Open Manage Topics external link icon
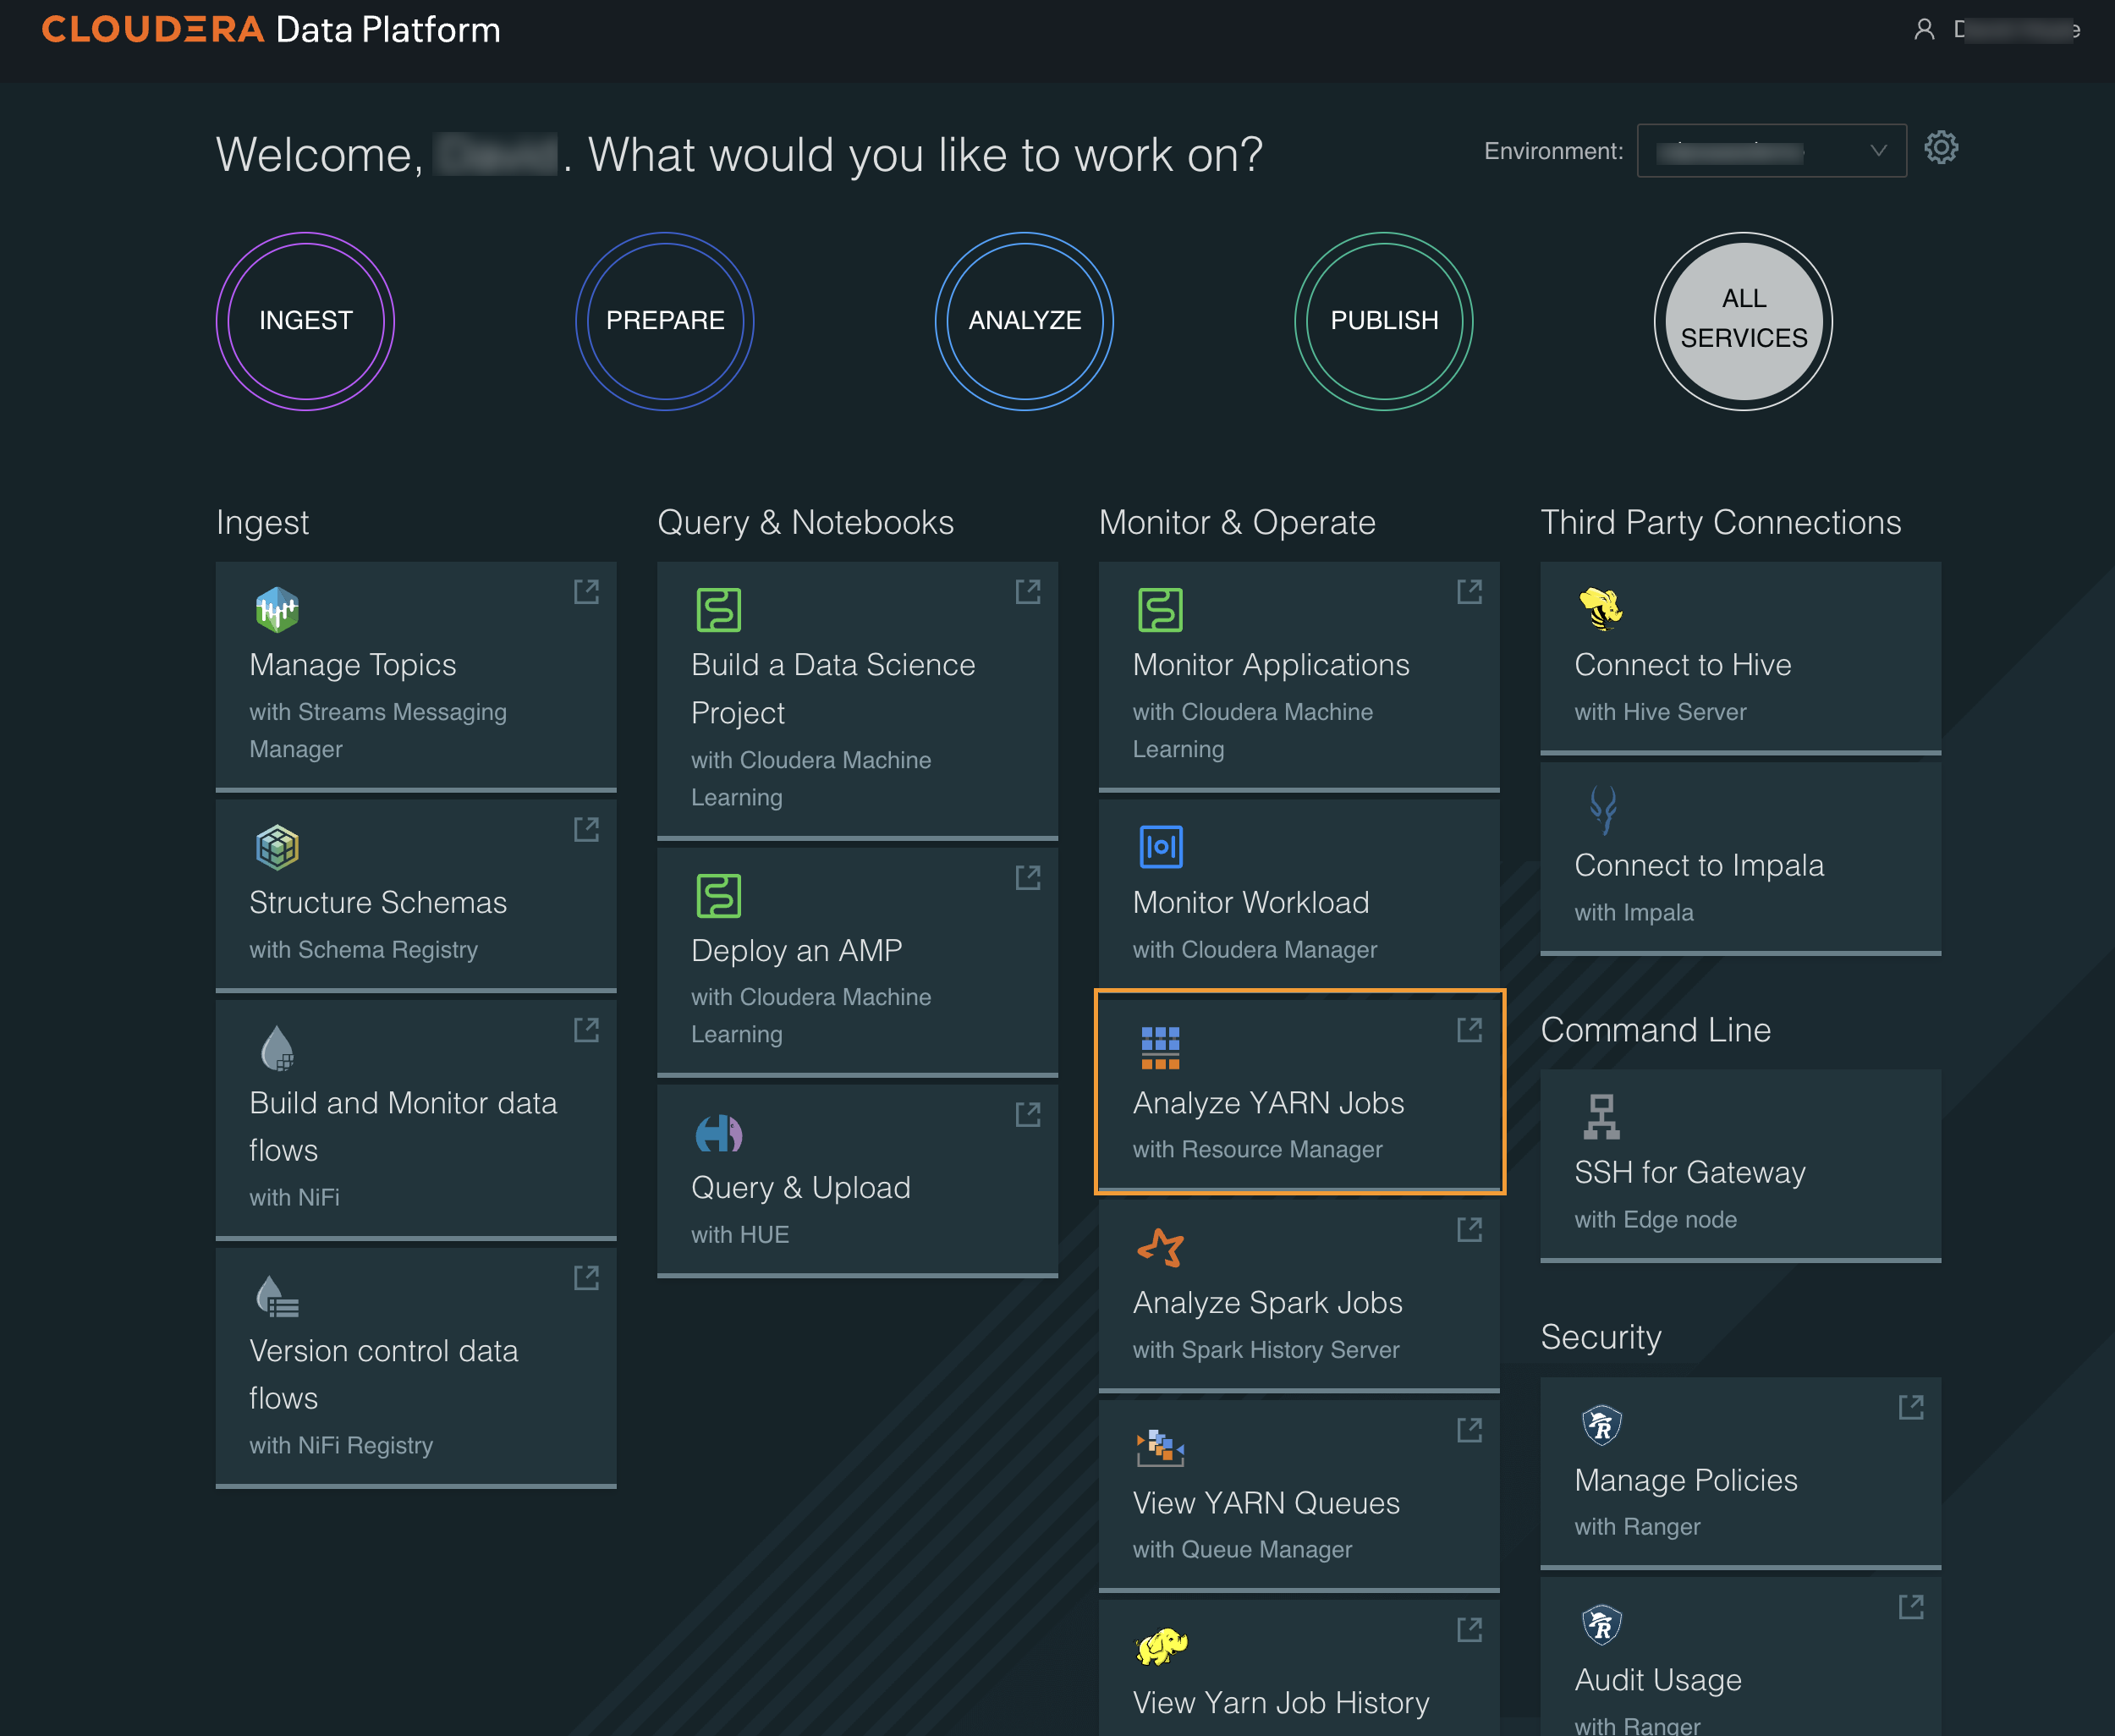This screenshot has width=2115, height=1736. (x=586, y=591)
